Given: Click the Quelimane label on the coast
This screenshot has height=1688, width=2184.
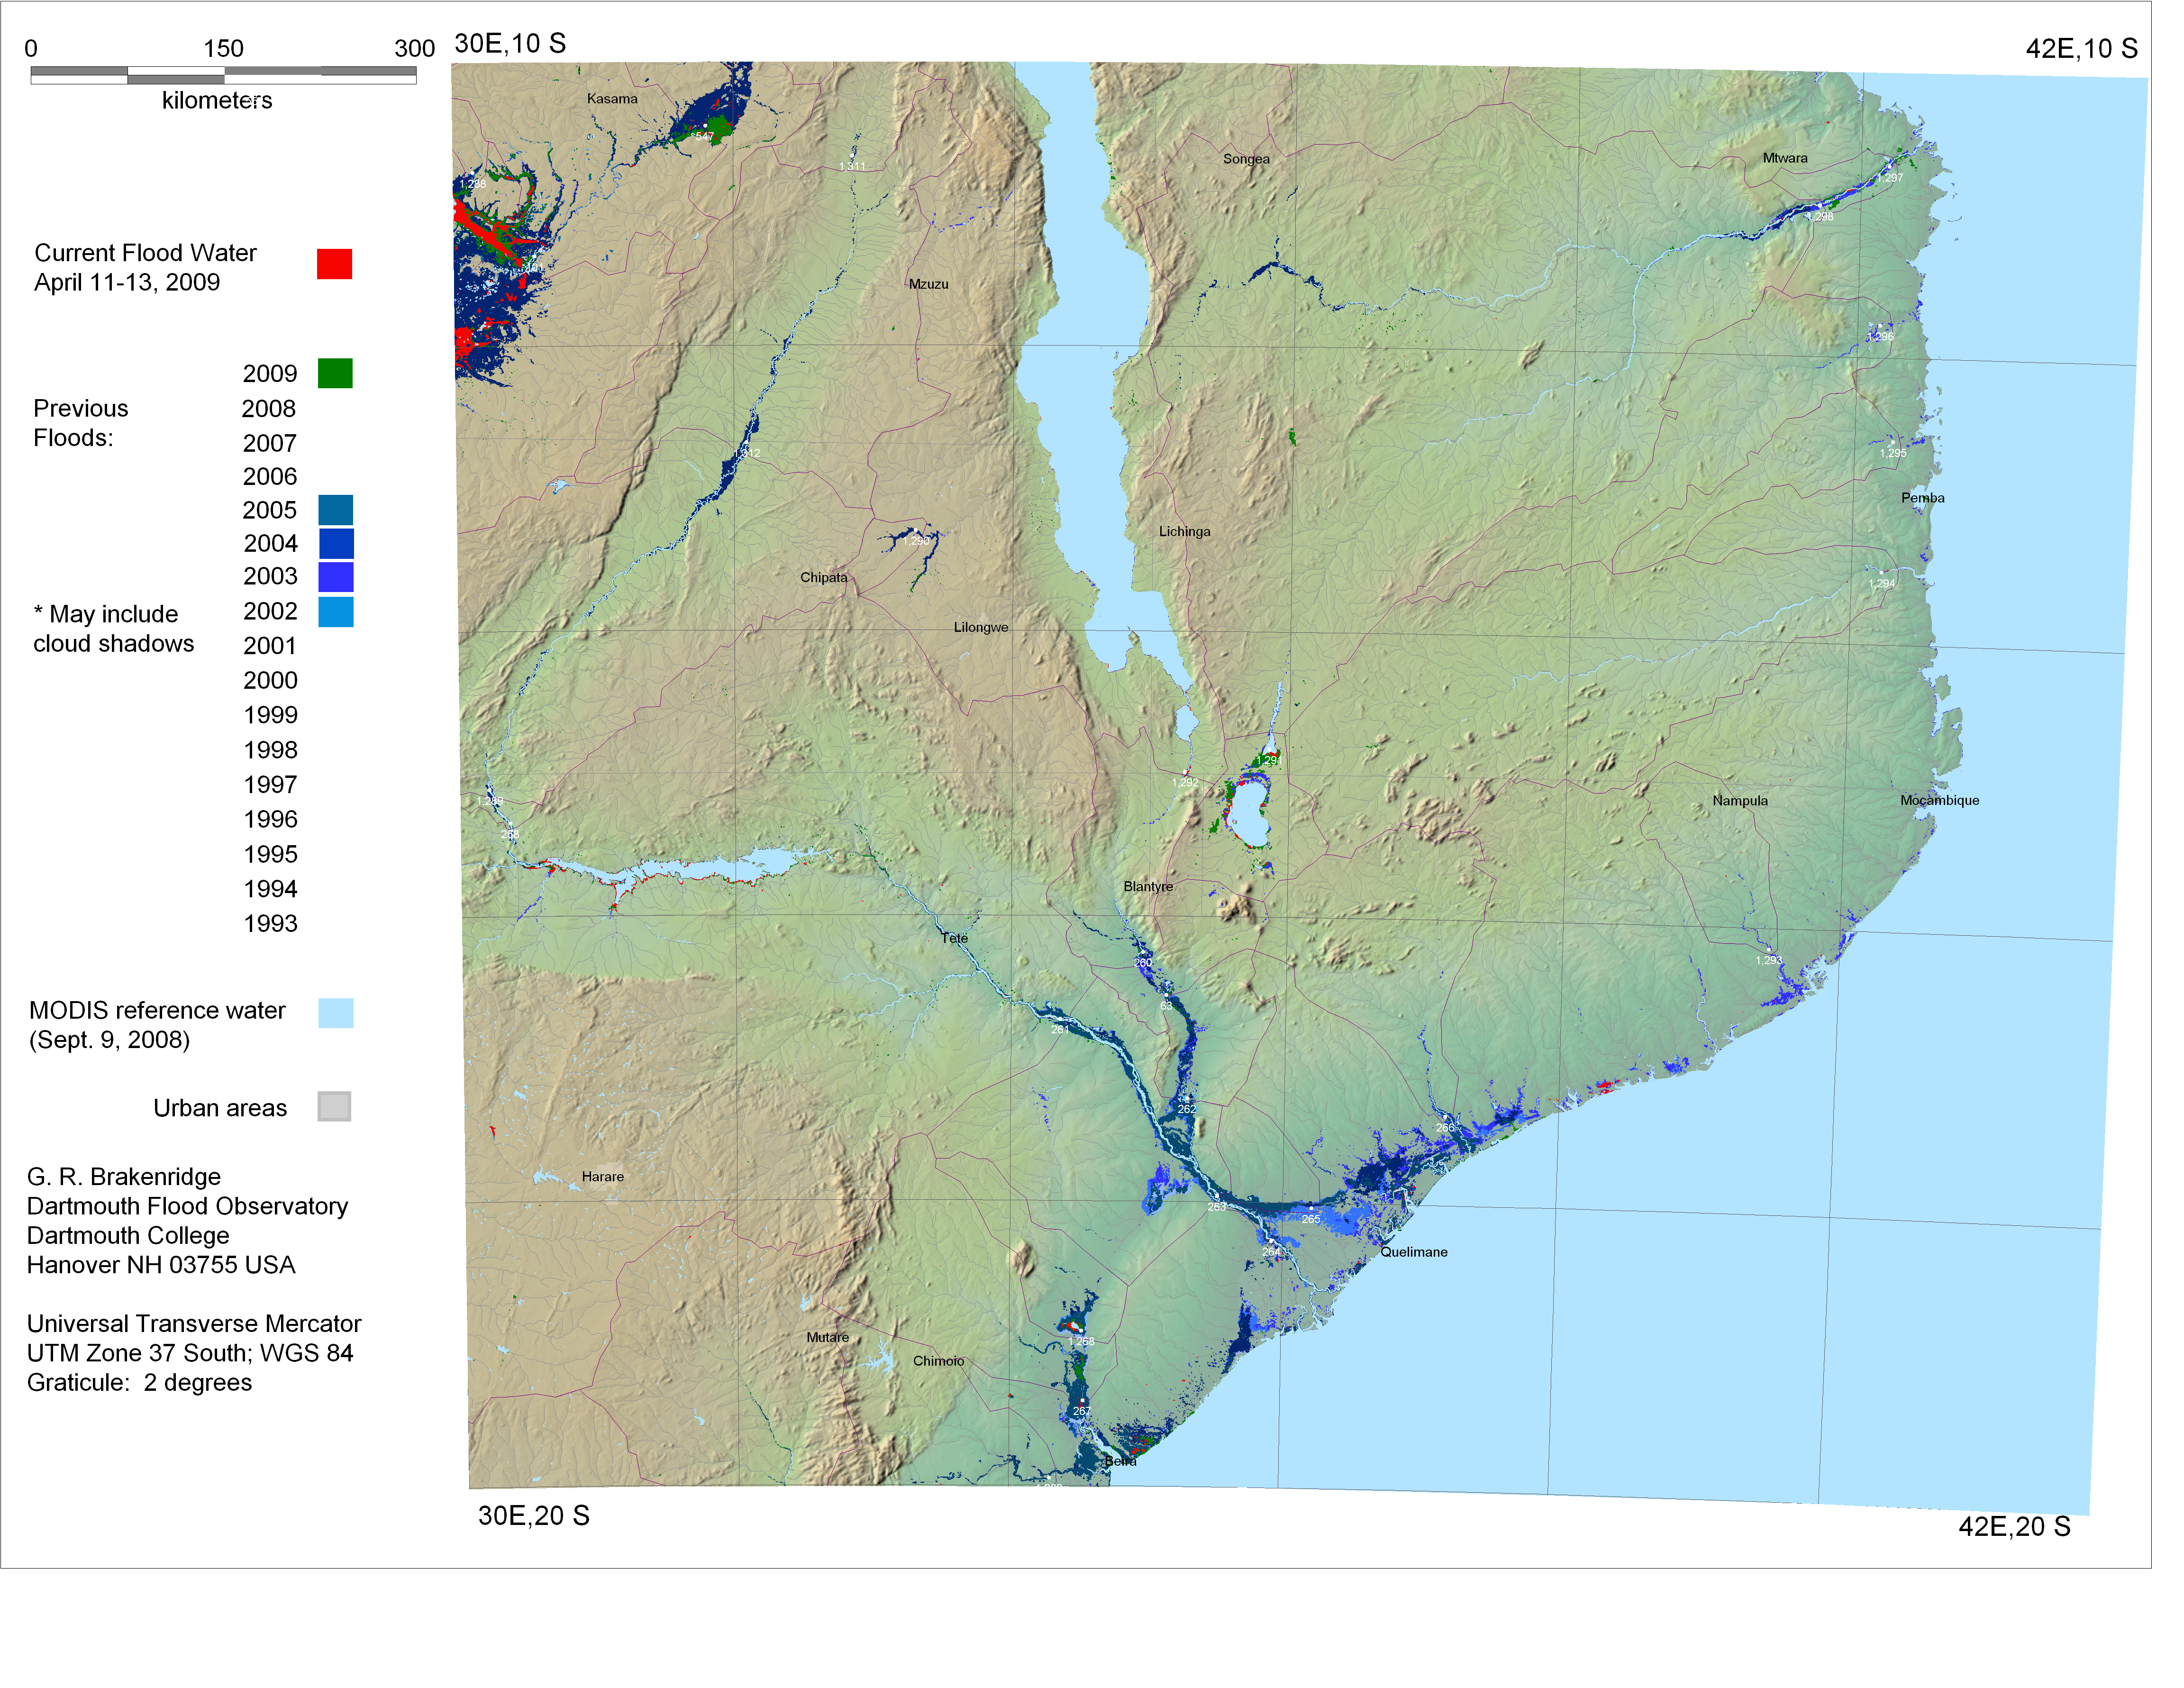Looking at the screenshot, I should click(x=1413, y=1252).
